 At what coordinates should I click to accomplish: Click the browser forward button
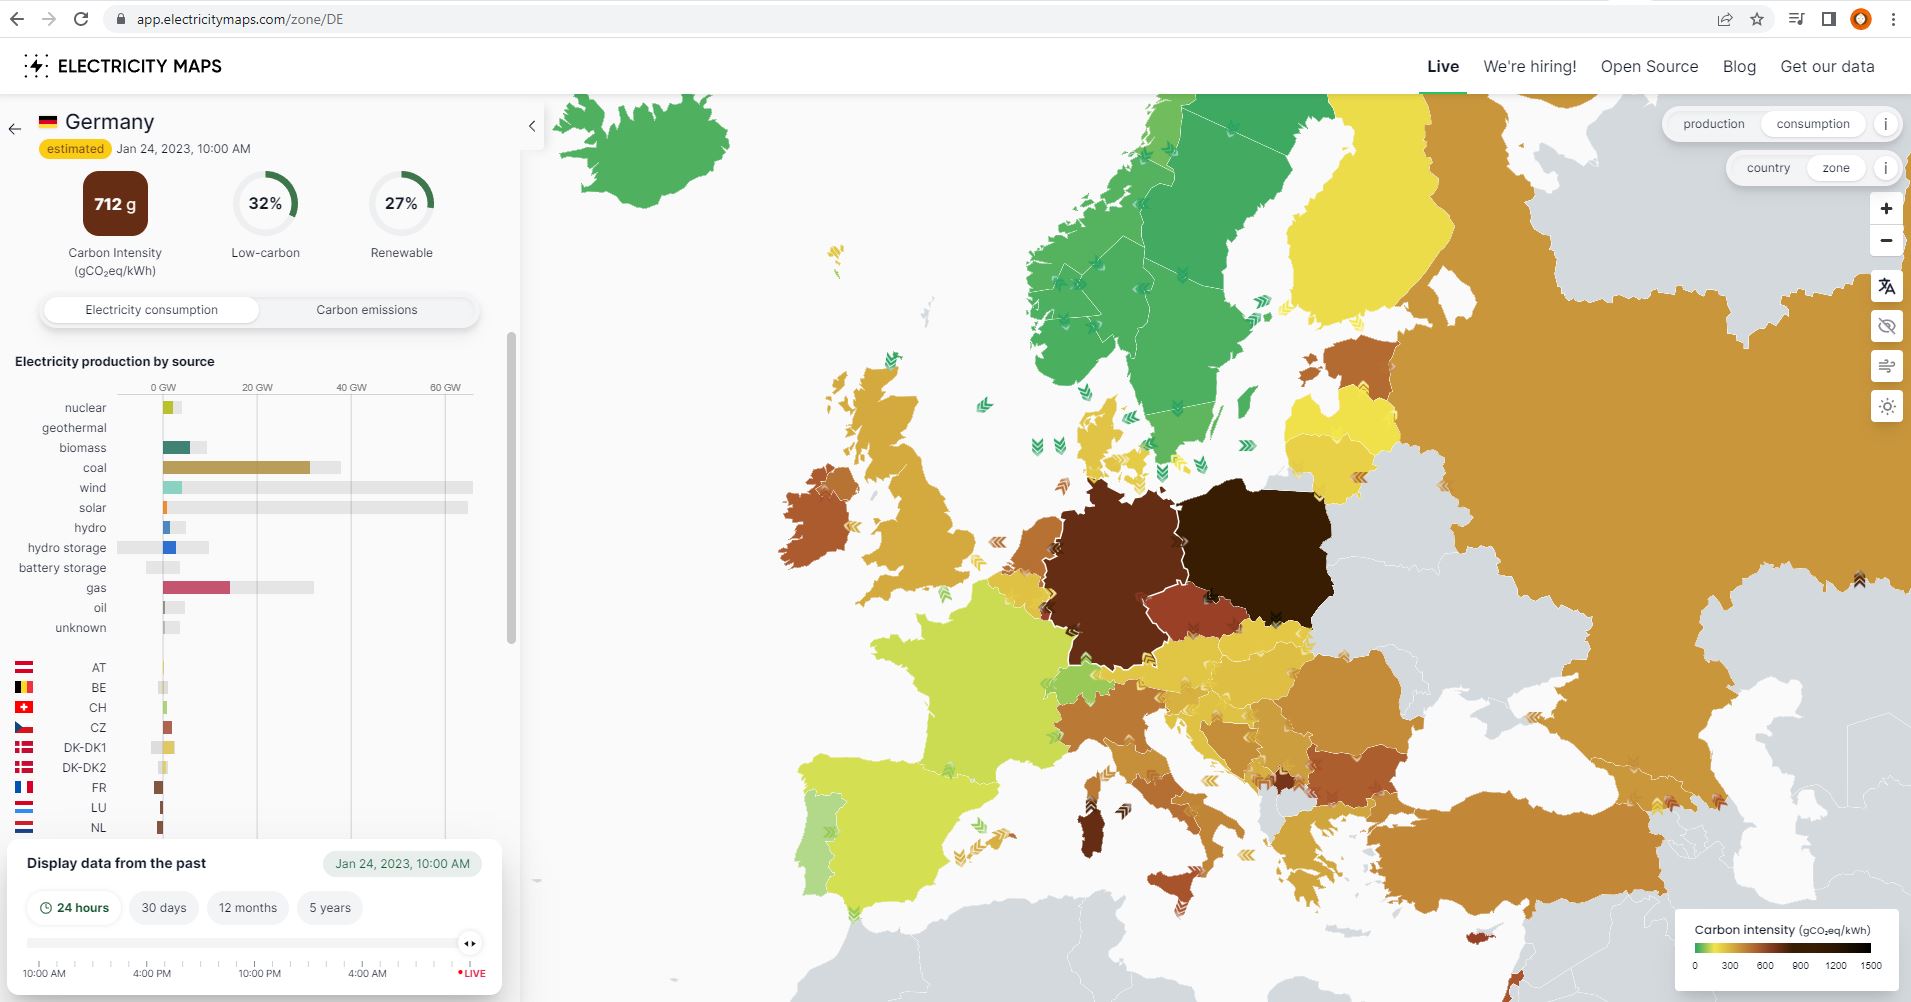(49, 19)
